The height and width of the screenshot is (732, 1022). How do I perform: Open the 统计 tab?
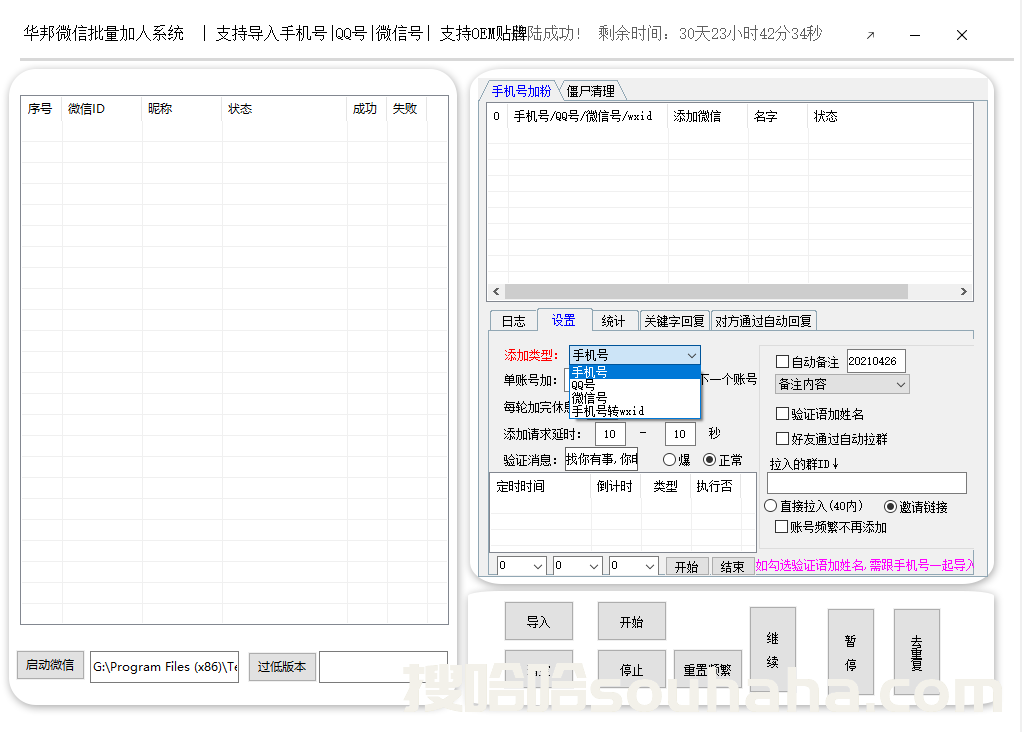pyautogui.click(x=614, y=320)
